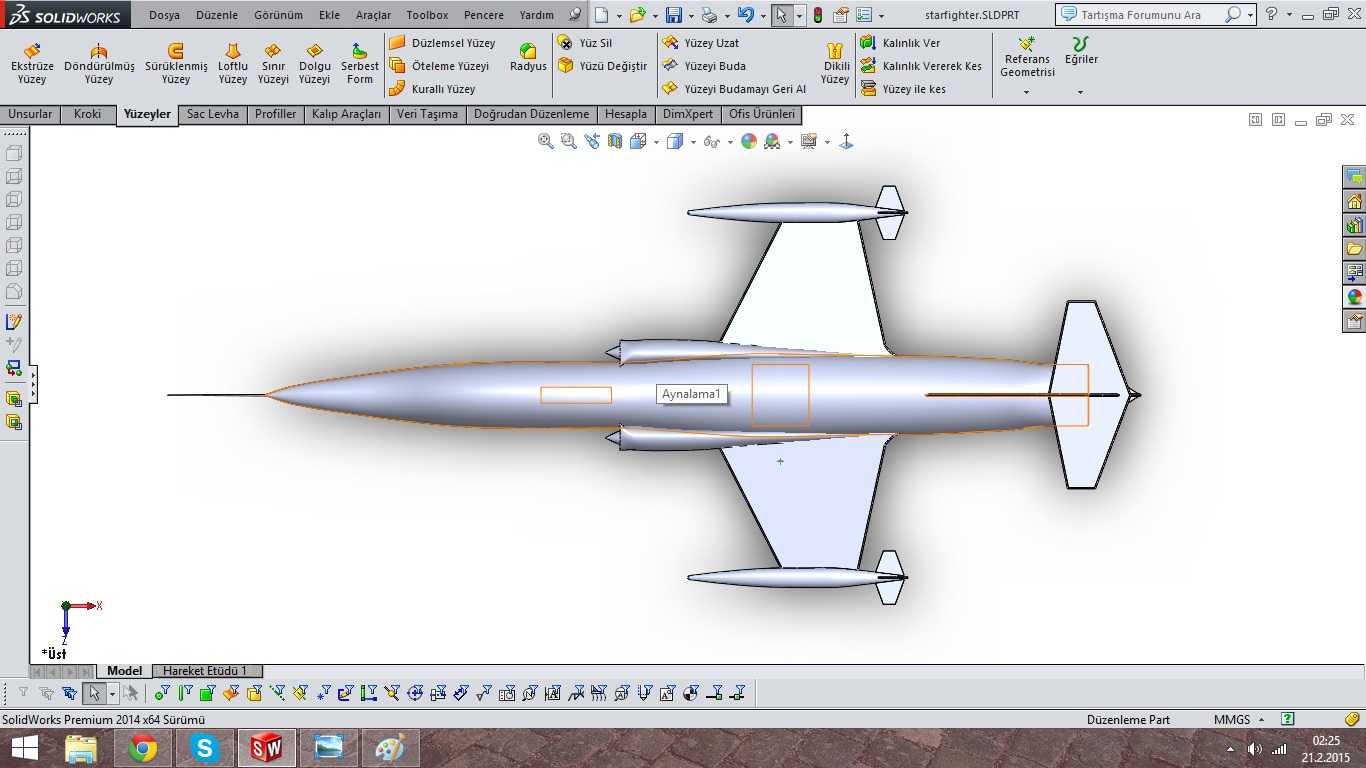
Task: Choose the Süpürülenmiş Yüzey swept surface tool
Action: coord(176,64)
